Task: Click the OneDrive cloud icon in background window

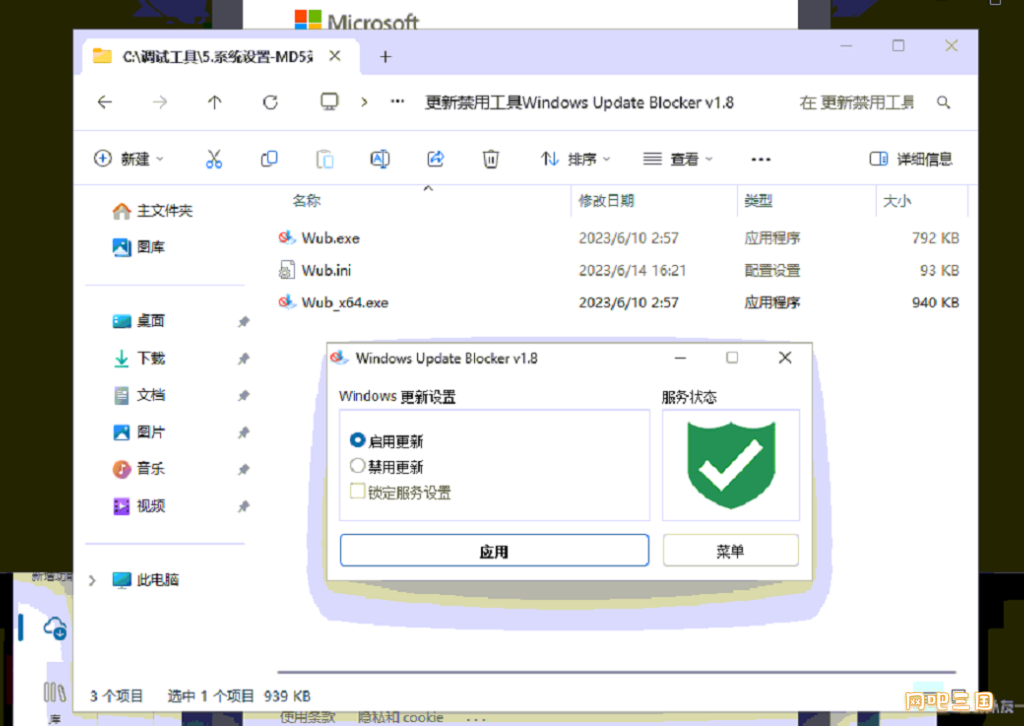Action: (x=55, y=628)
